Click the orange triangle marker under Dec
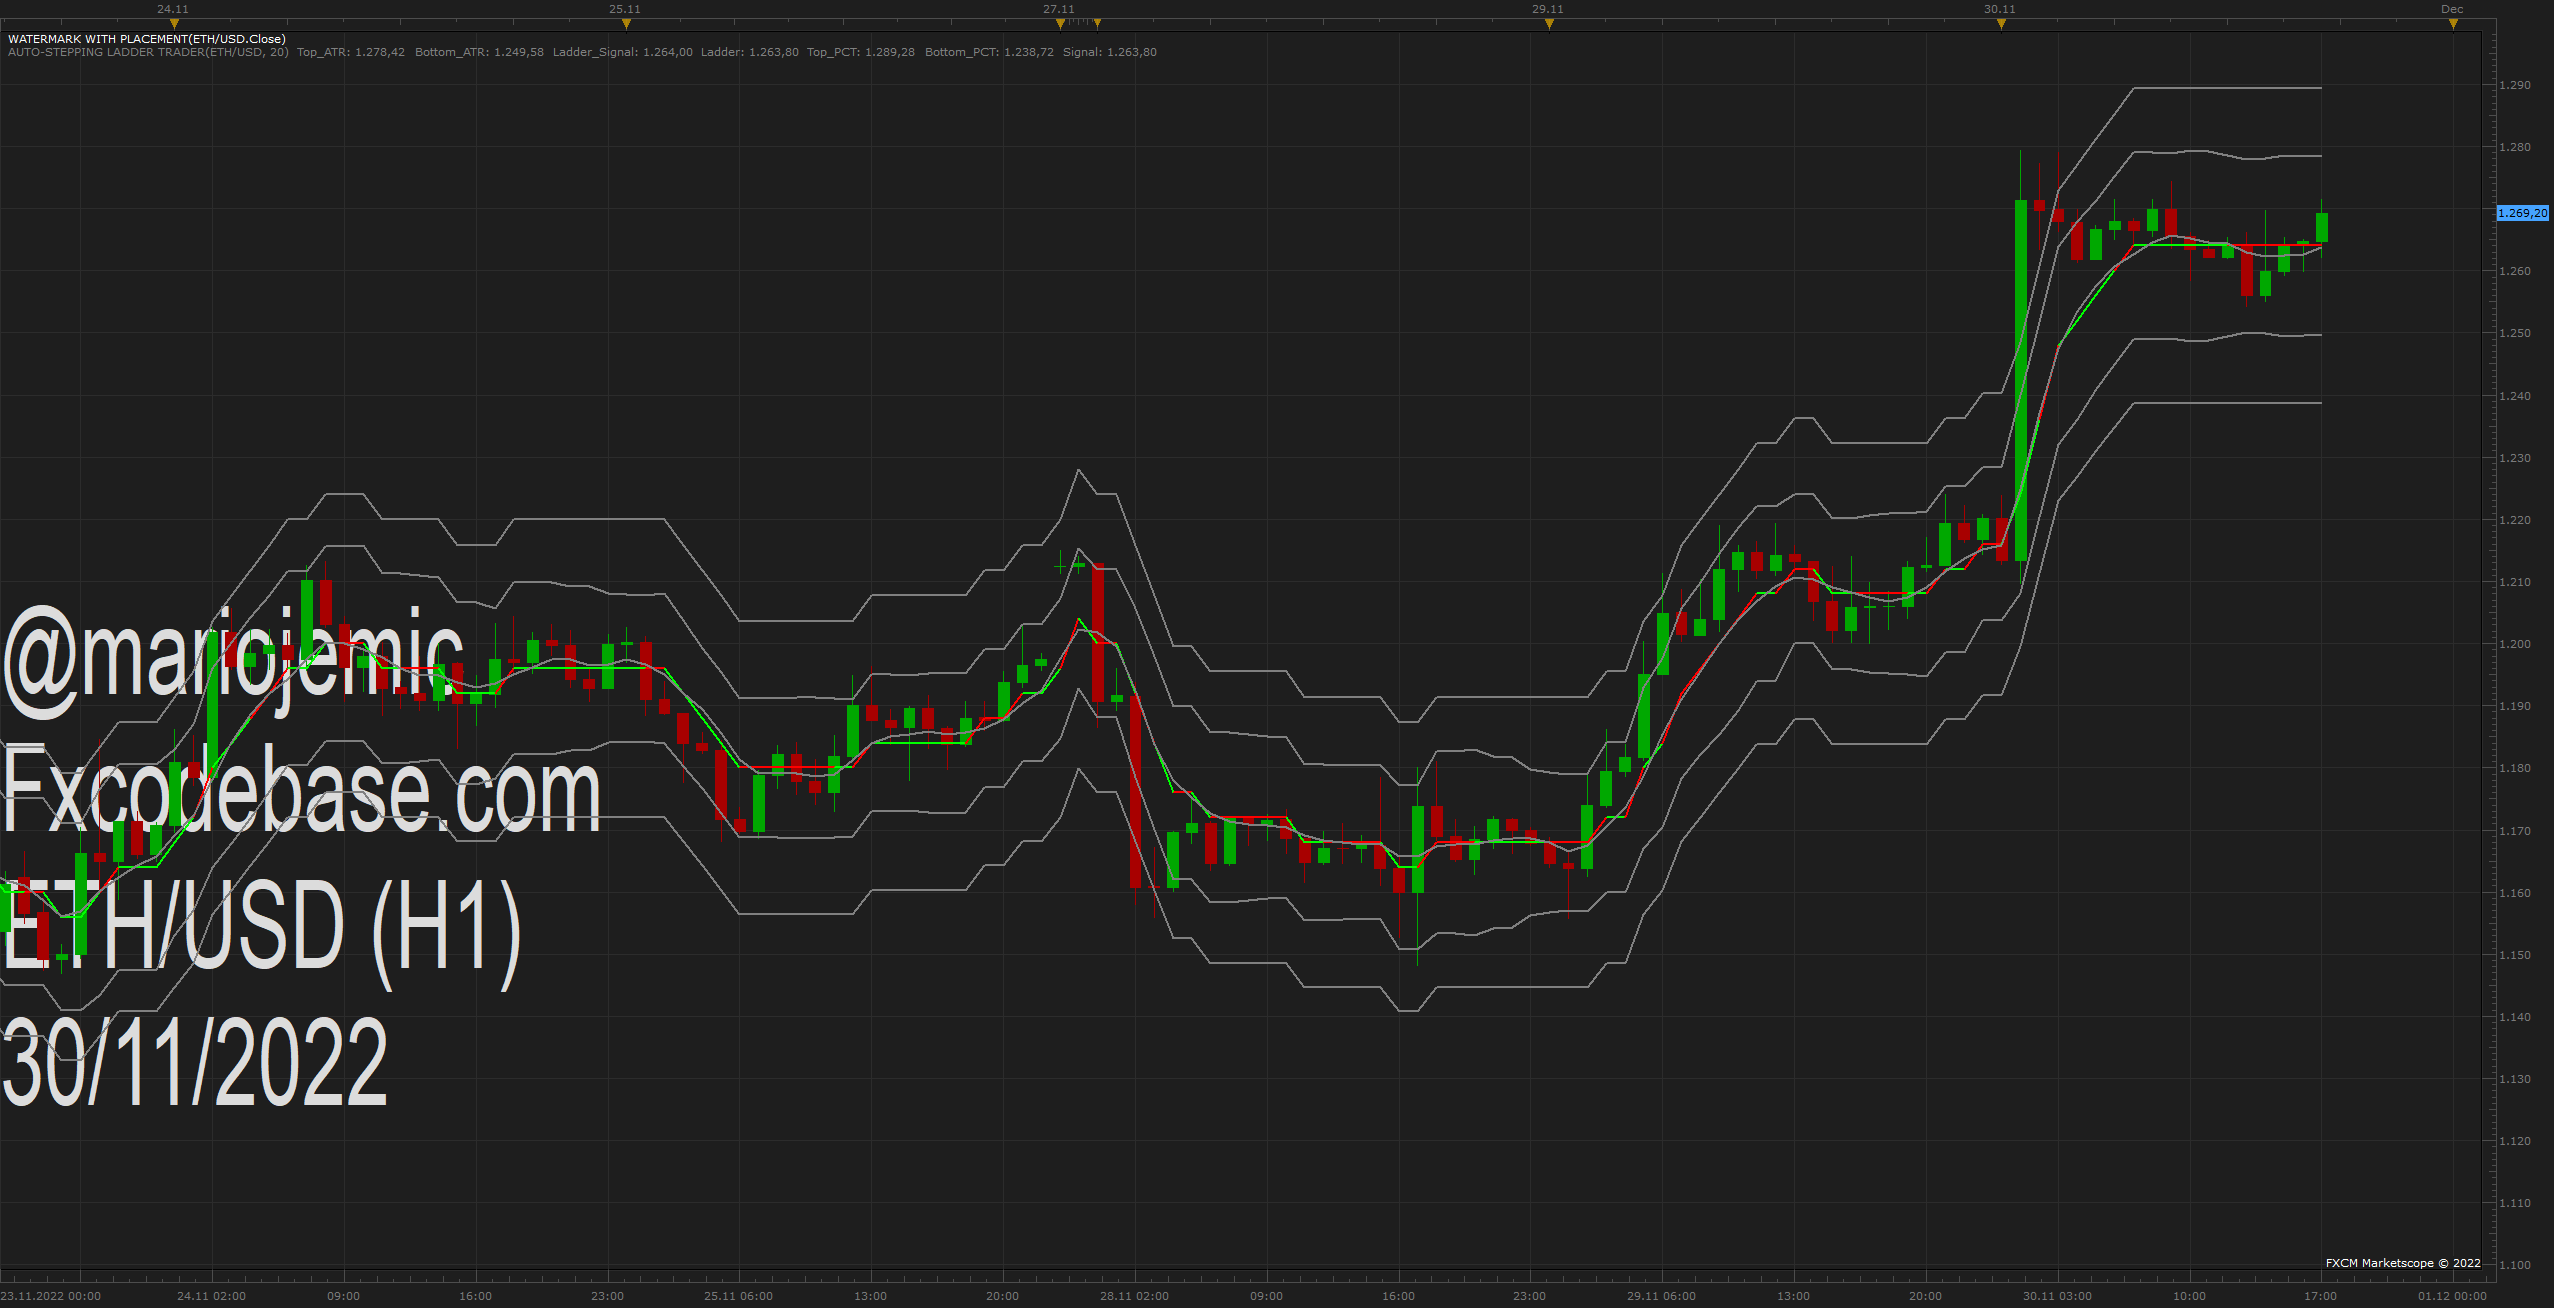Viewport: 2554px width, 1308px height. tap(2453, 24)
